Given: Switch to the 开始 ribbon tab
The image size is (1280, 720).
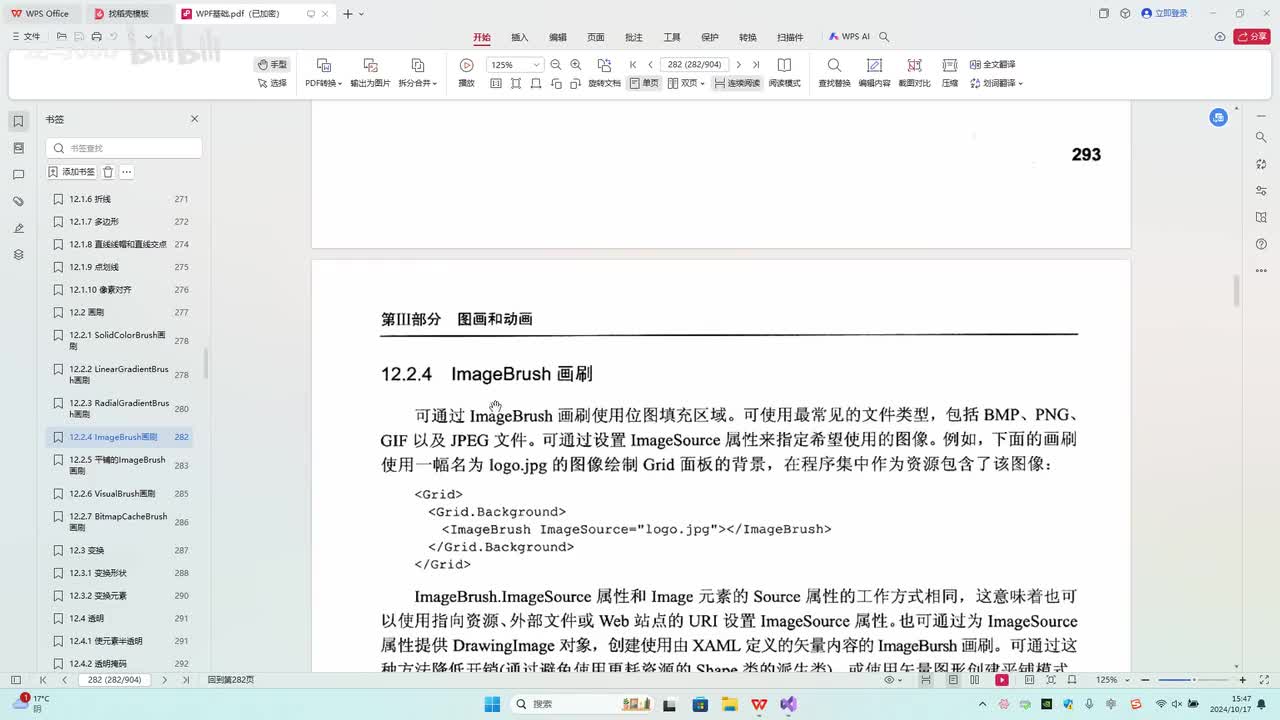Looking at the screenshot, I should tap(482, 37).
